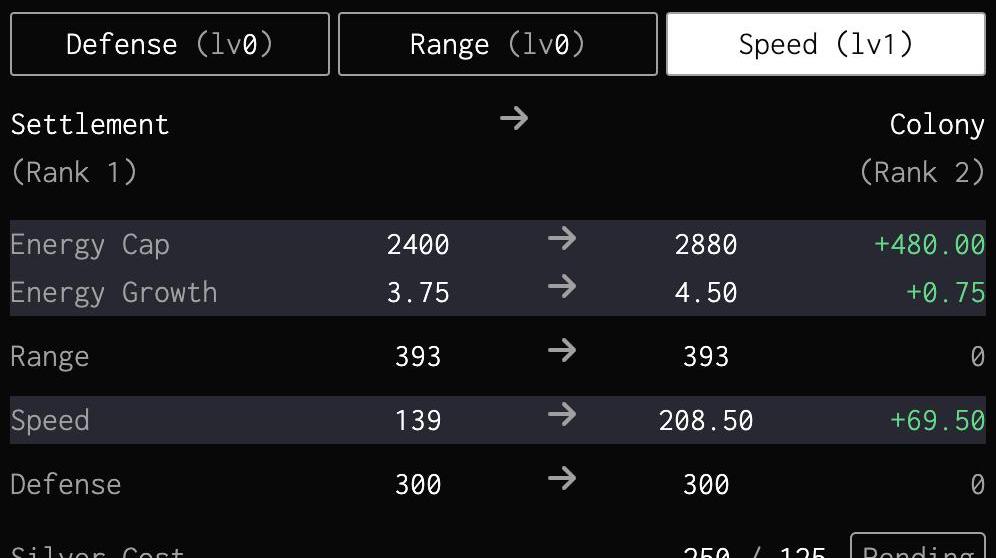This screenshot has height=558, width=996.
Task: Click the +480.00 energy cap increase
Action: [929, 245]
